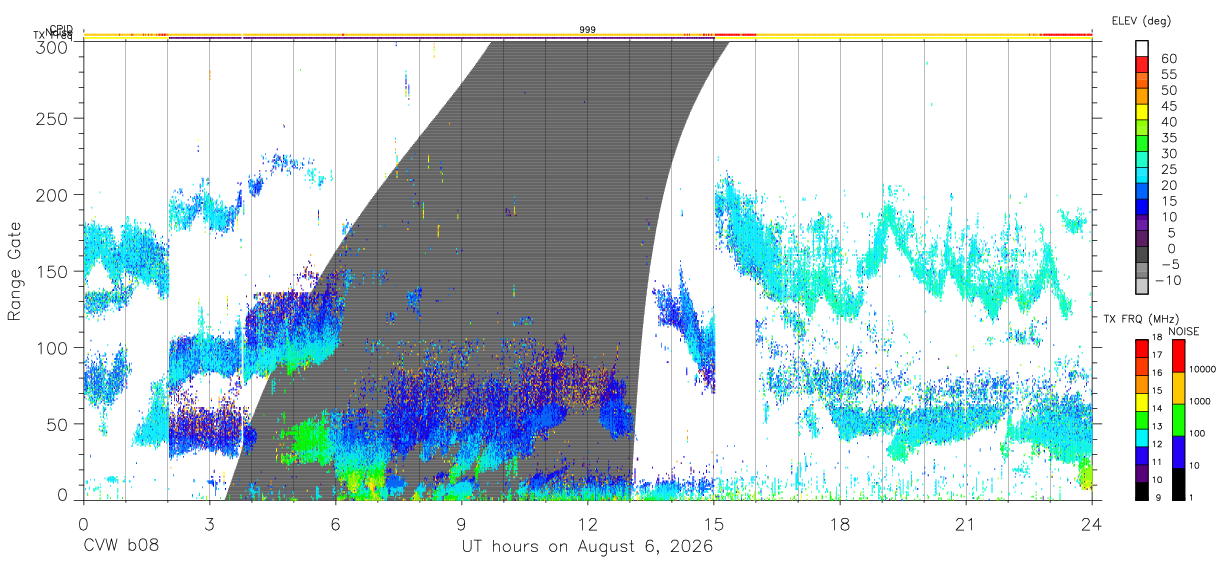This screenshot has width=1228, height=567.
Task: Click the green 30–35 degree elevation swatch
Action: click(x=1141, y=145)
